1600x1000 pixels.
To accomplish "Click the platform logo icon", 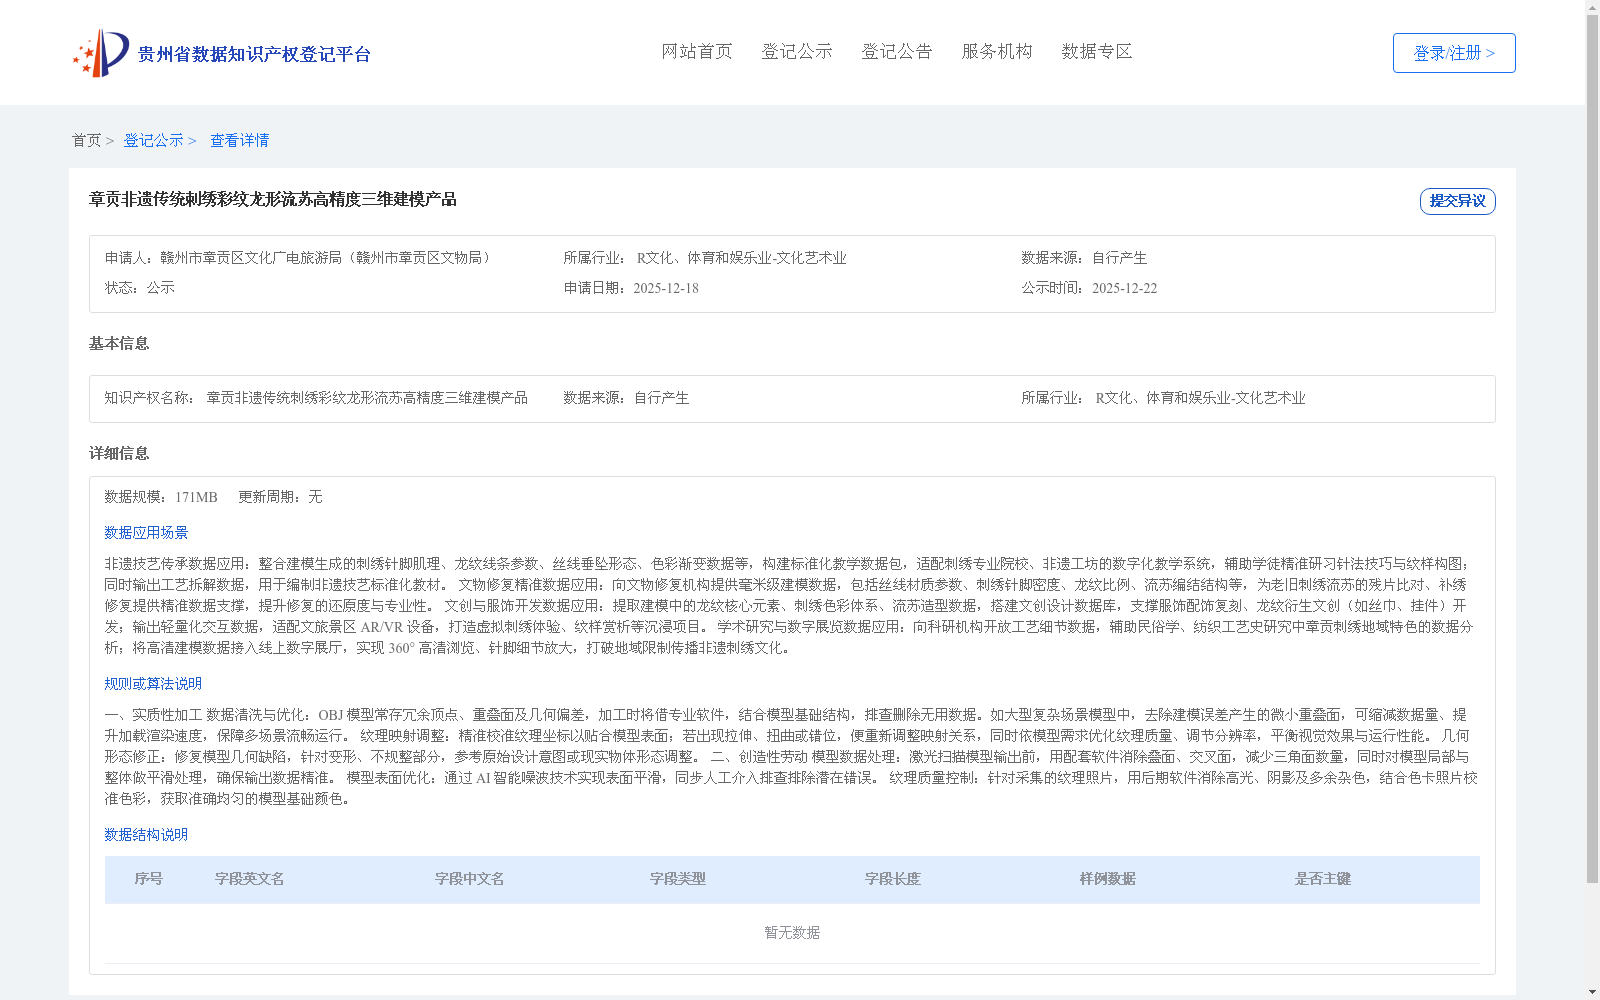I will [x=101, y=53].
